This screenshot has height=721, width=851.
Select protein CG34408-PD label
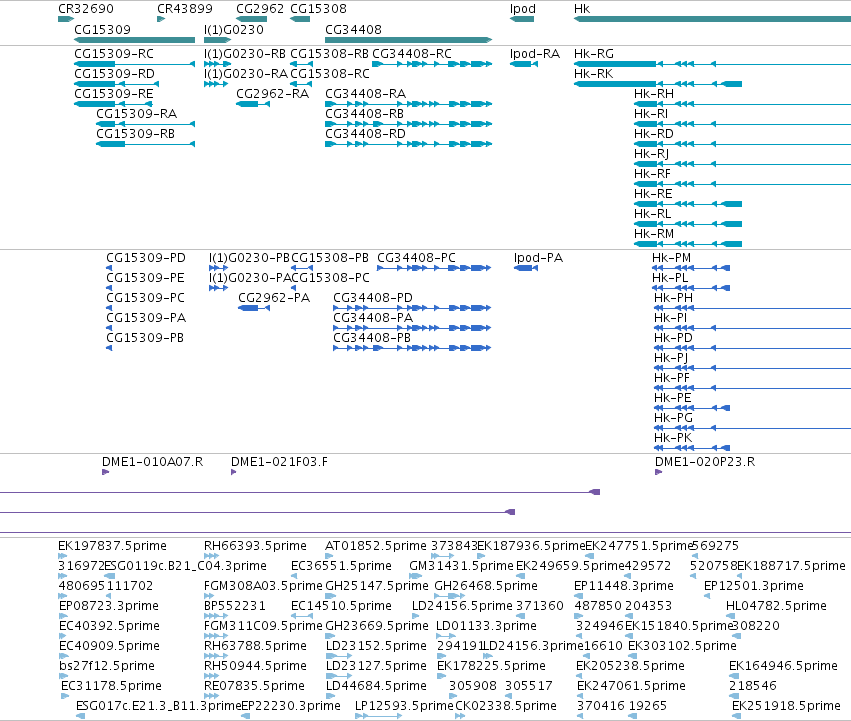coord(373,298)
